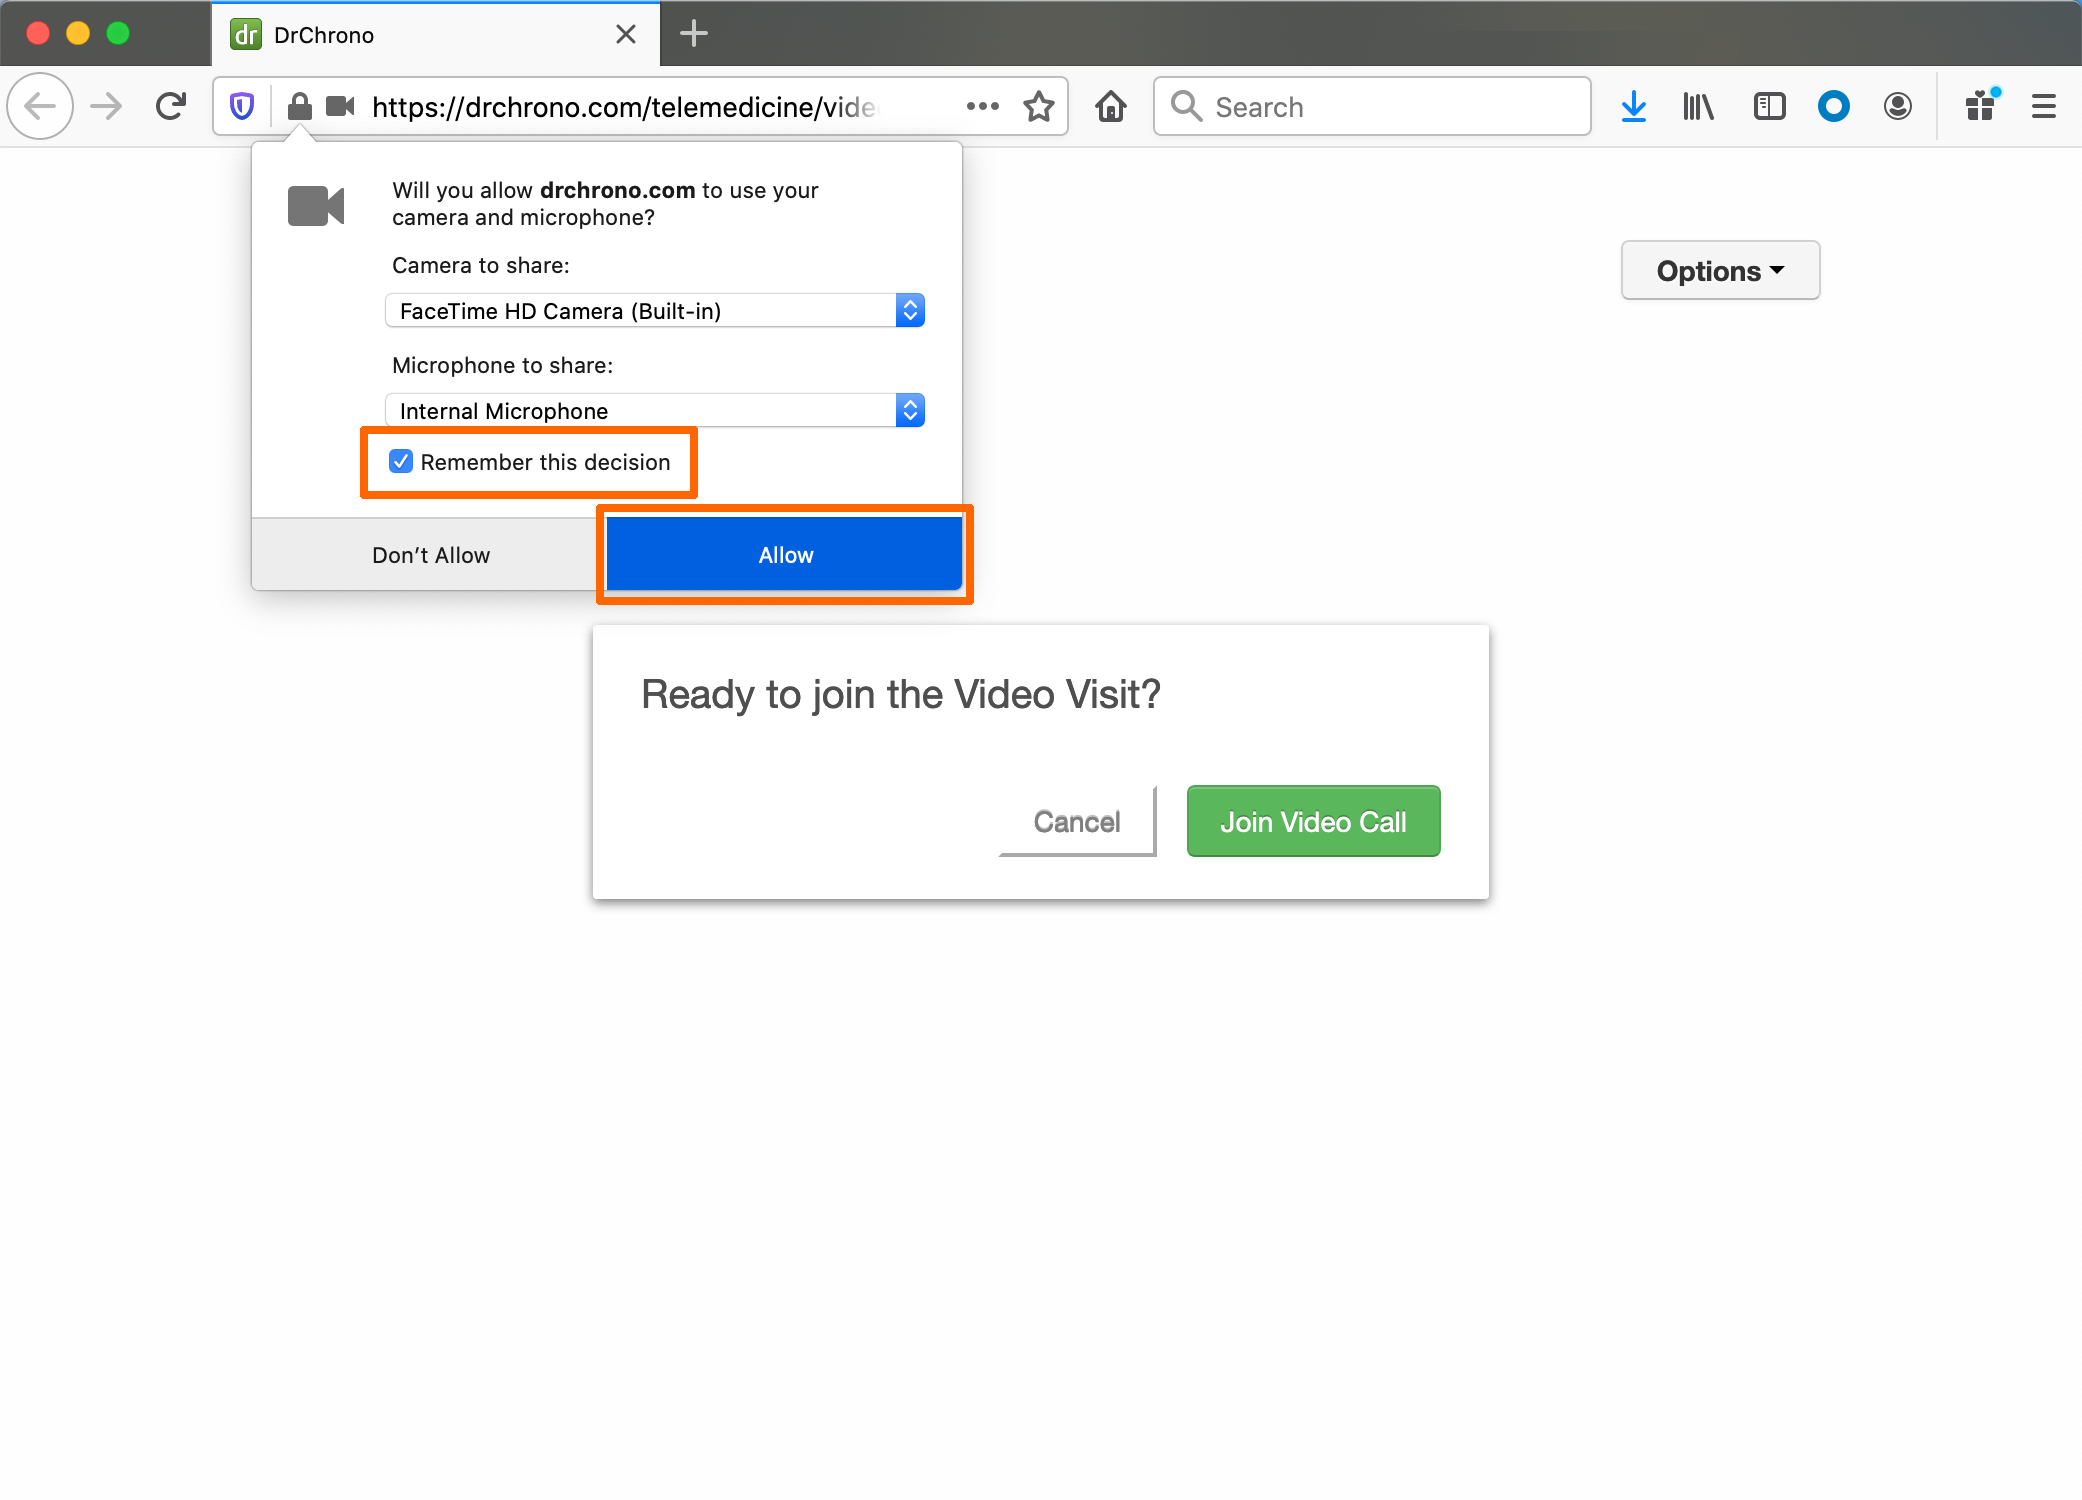Click the drchrono.com domain text
Screen dimensions: 2082x1500
(x=617, y=190)
